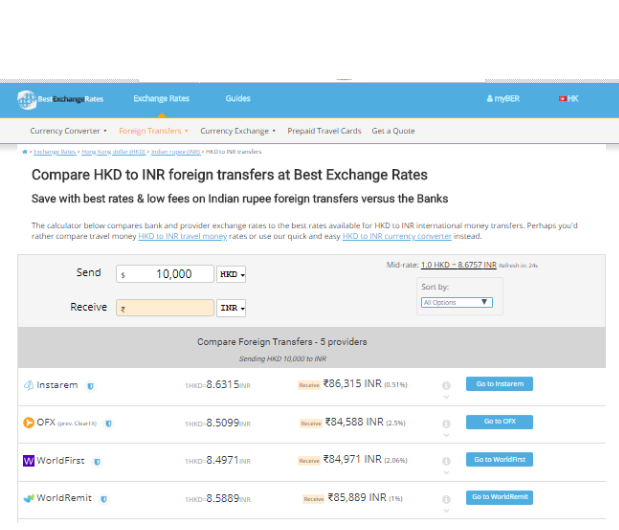Expand WorldFirst row details chevron
The image size is (619, 530).
click(x=446, y=472)
